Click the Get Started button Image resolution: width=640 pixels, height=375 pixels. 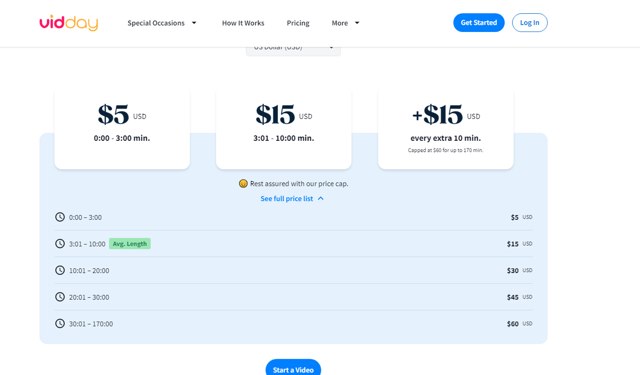(479, 22)
